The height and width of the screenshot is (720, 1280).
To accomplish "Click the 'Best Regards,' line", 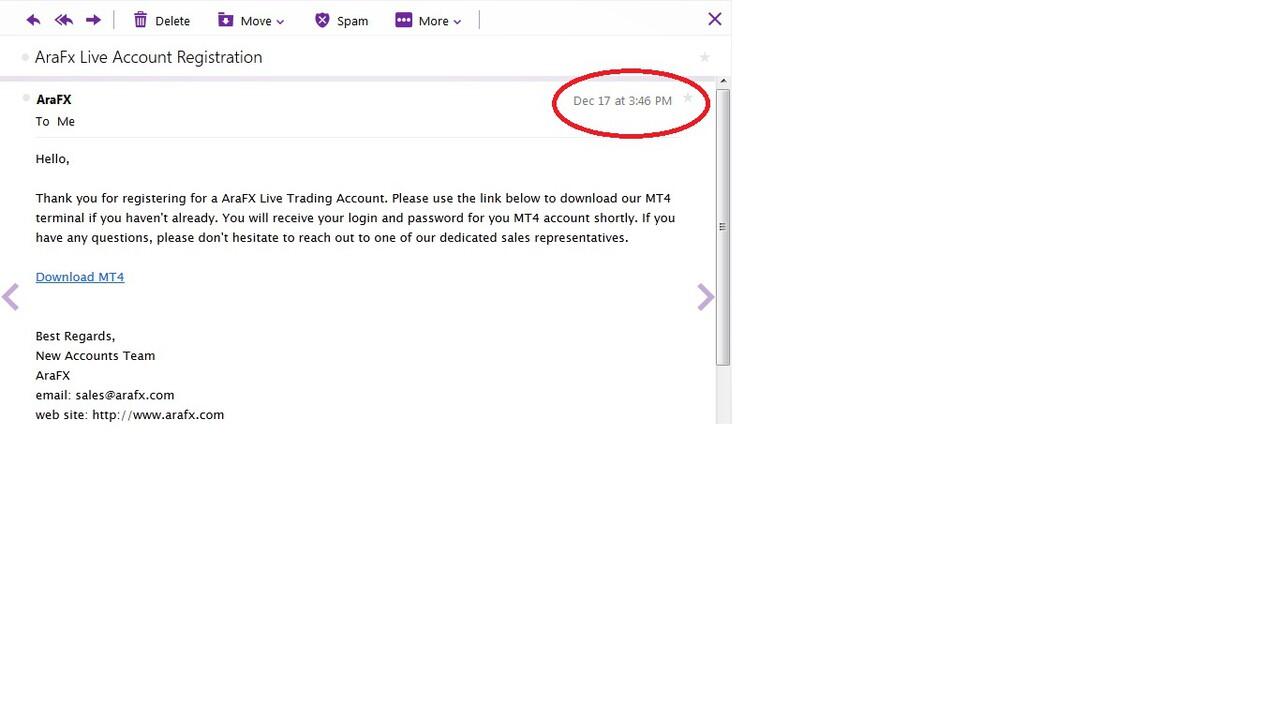I will (x=75, y=336).
